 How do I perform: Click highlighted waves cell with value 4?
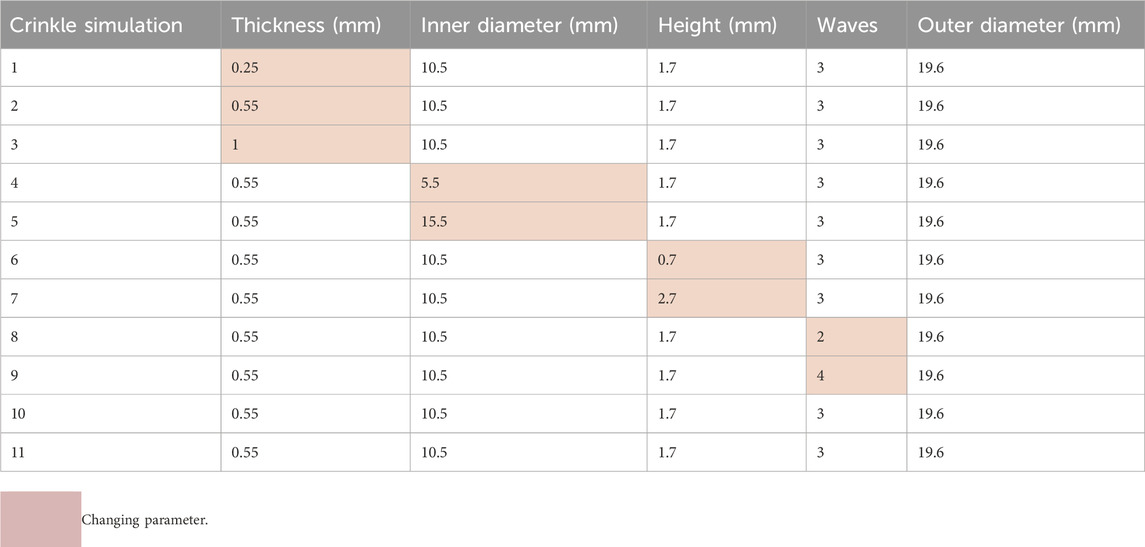pos(857,375)
